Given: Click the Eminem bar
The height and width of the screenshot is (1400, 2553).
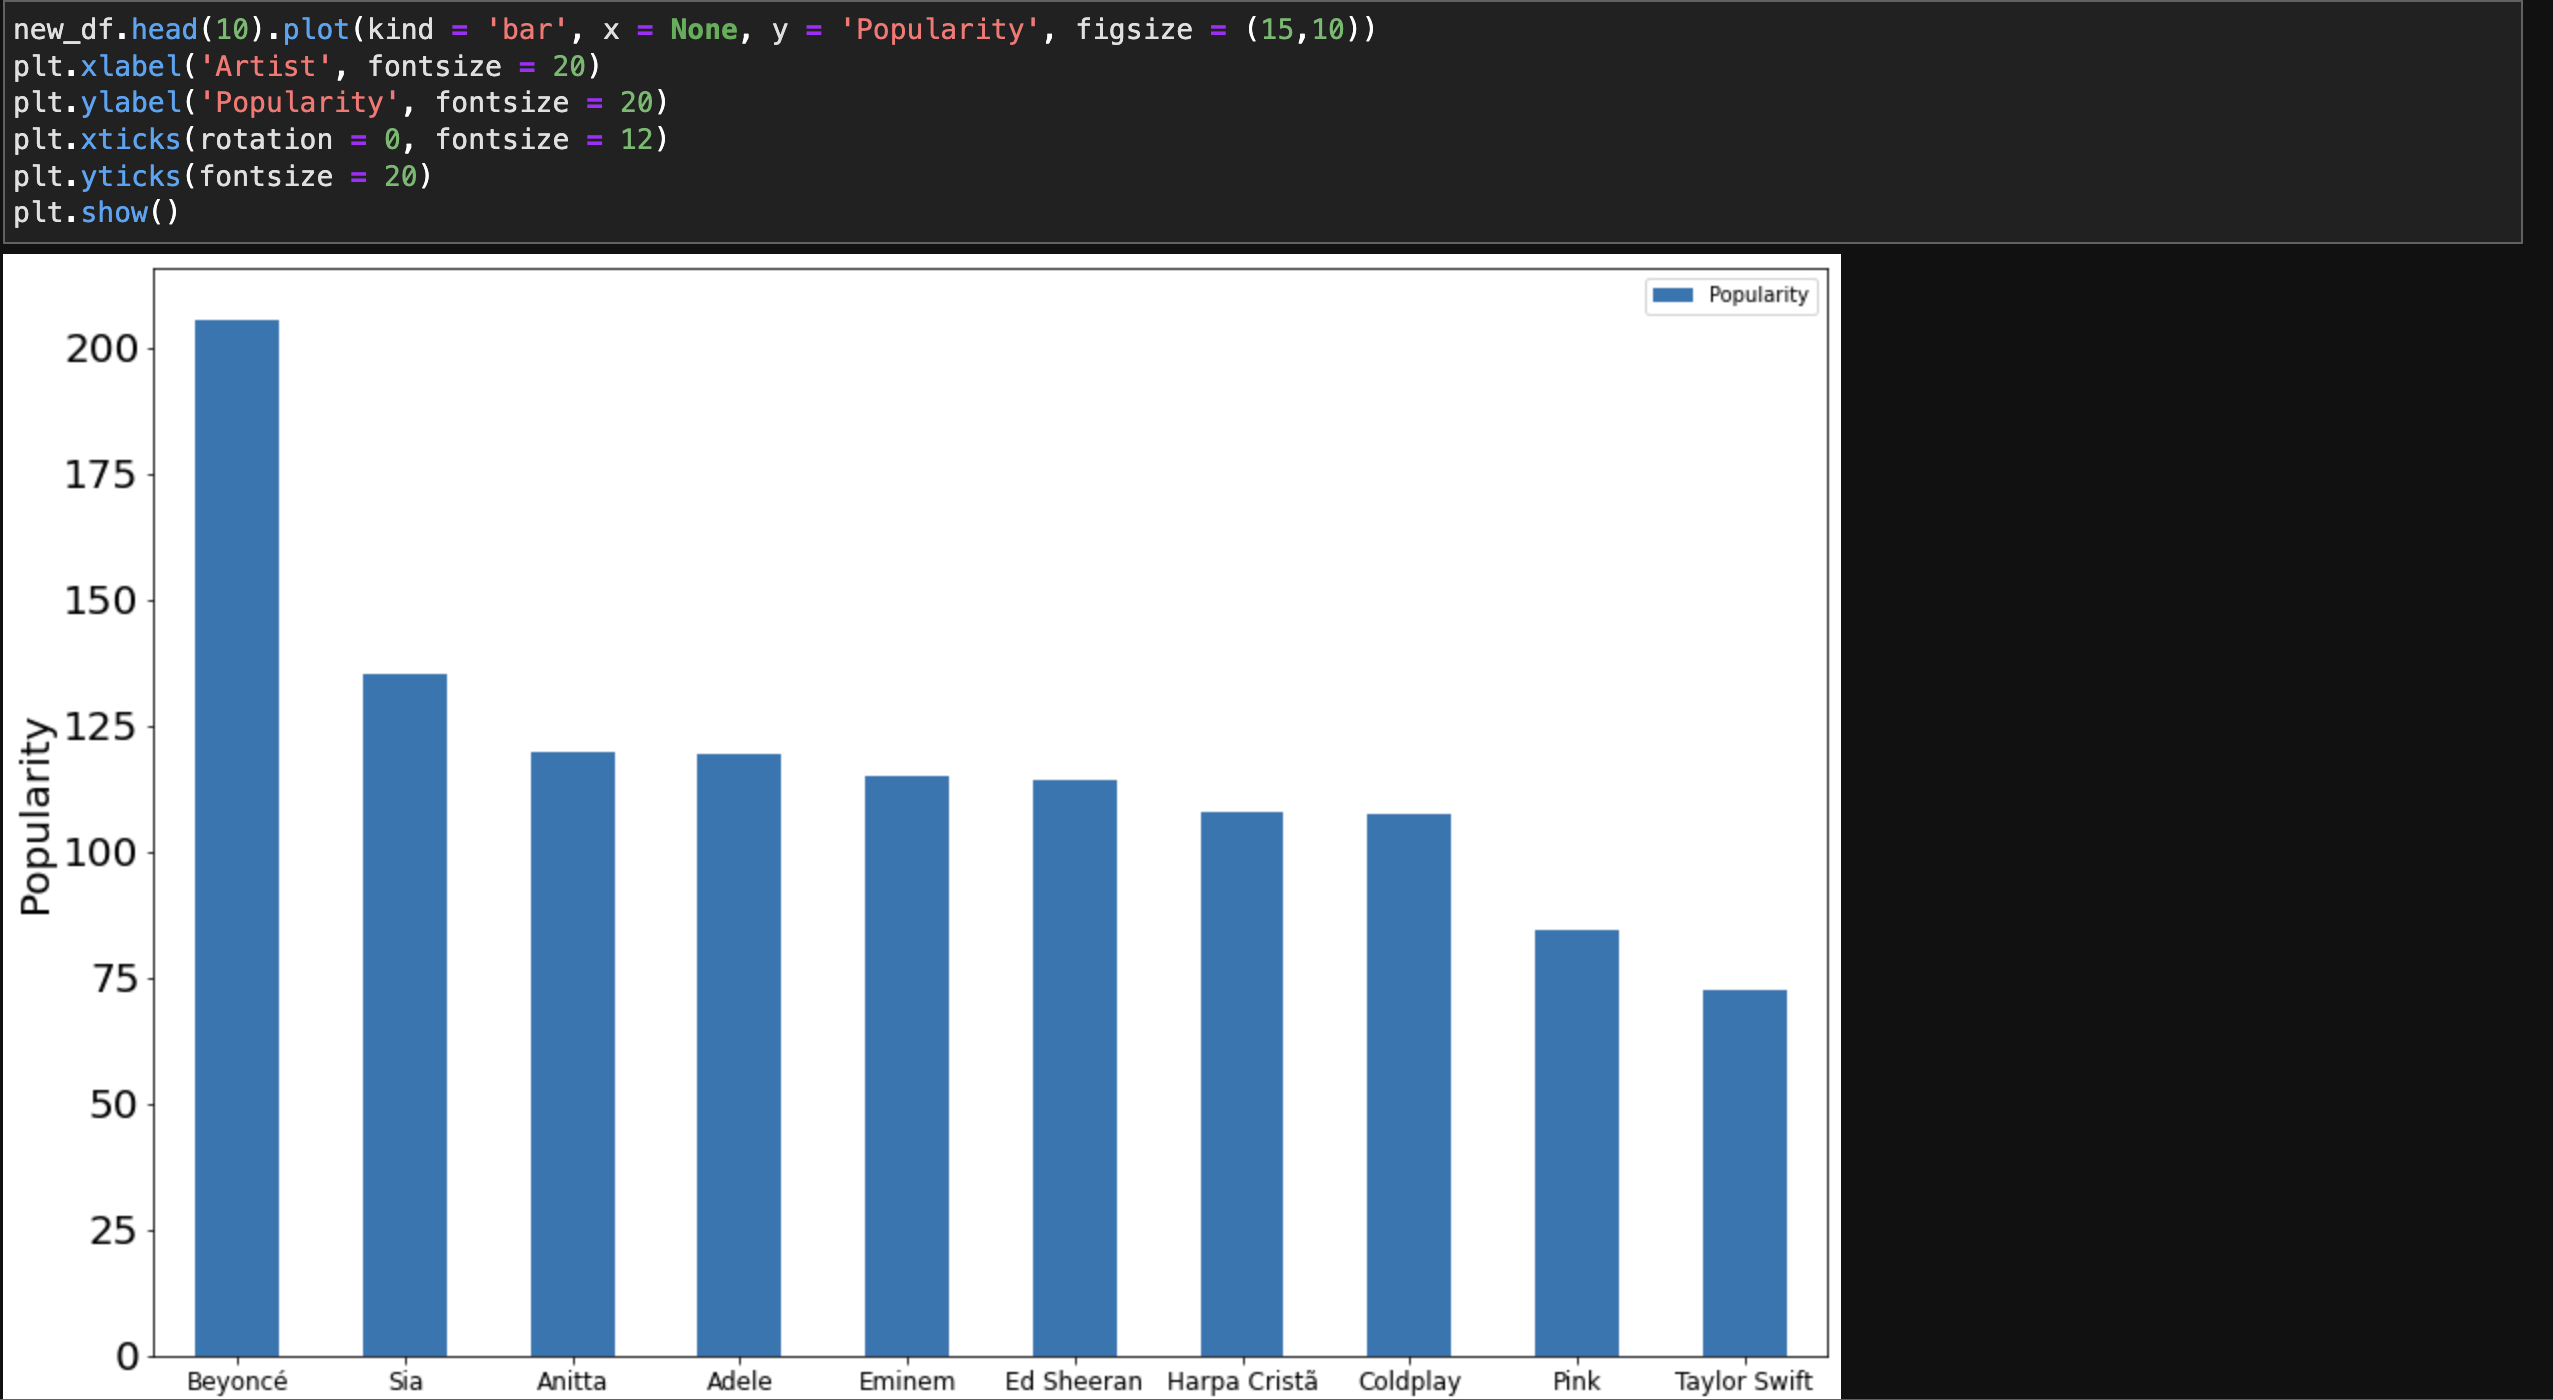Looking at the screenshot, I should 907,1066.
